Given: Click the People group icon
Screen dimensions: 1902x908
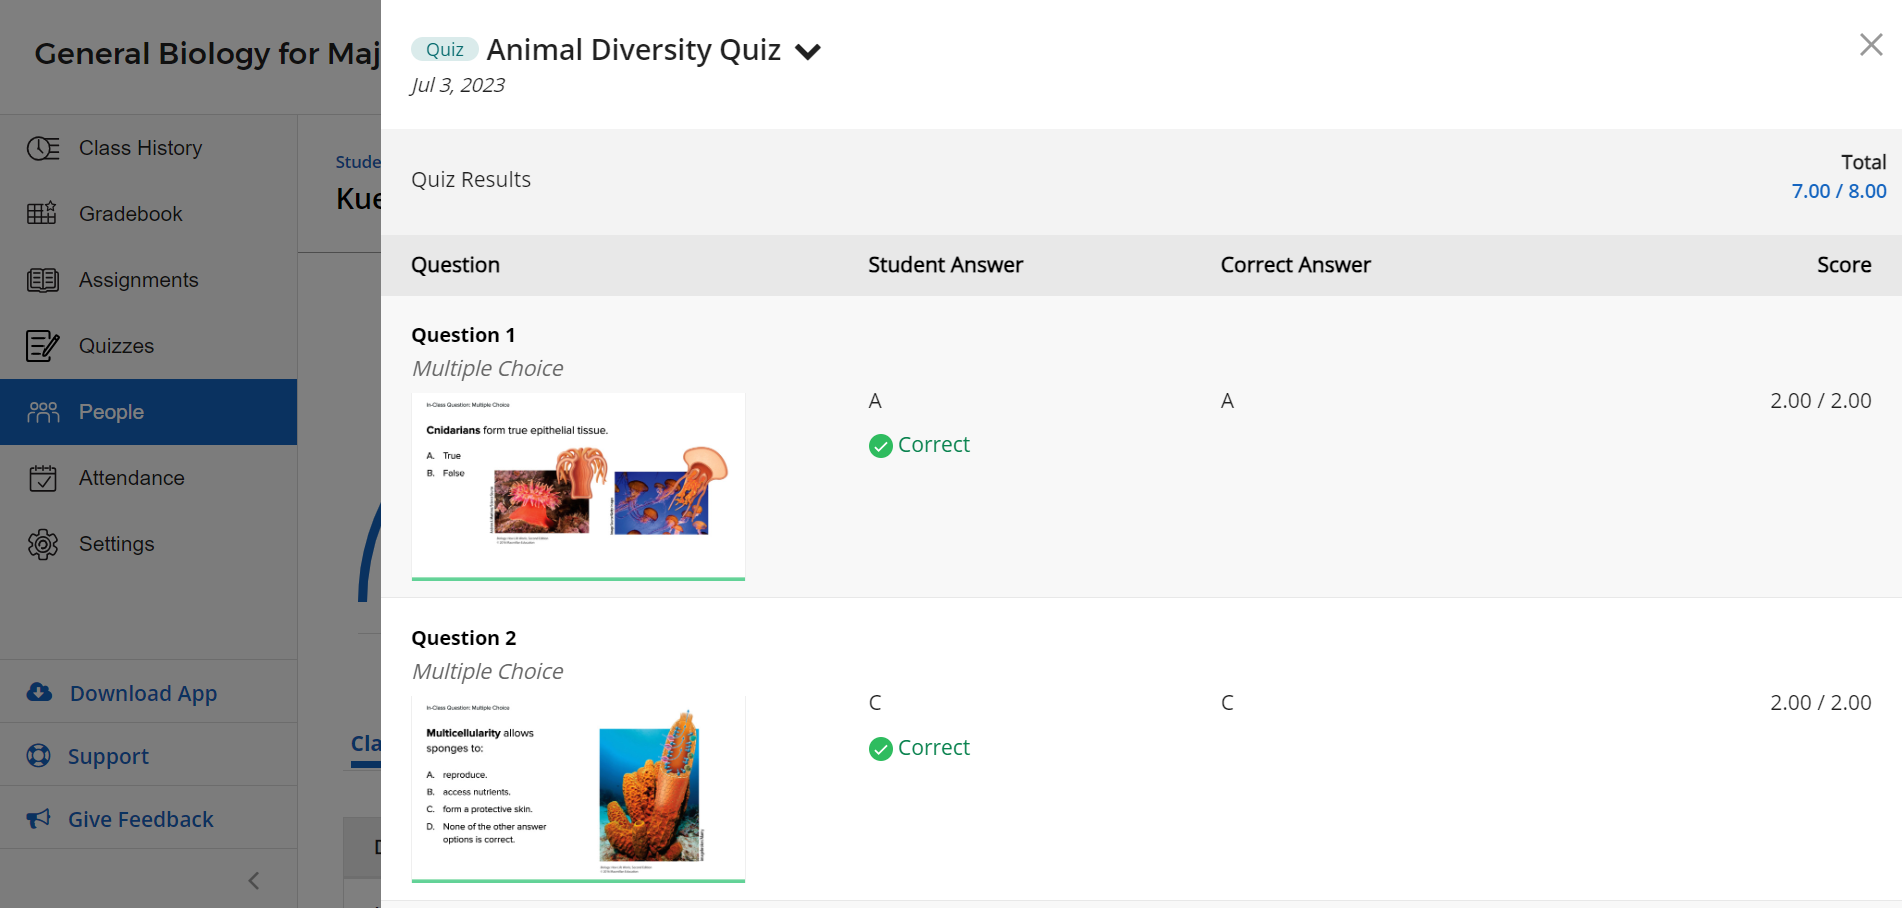Looking at the screenshot, I should 43,412.
